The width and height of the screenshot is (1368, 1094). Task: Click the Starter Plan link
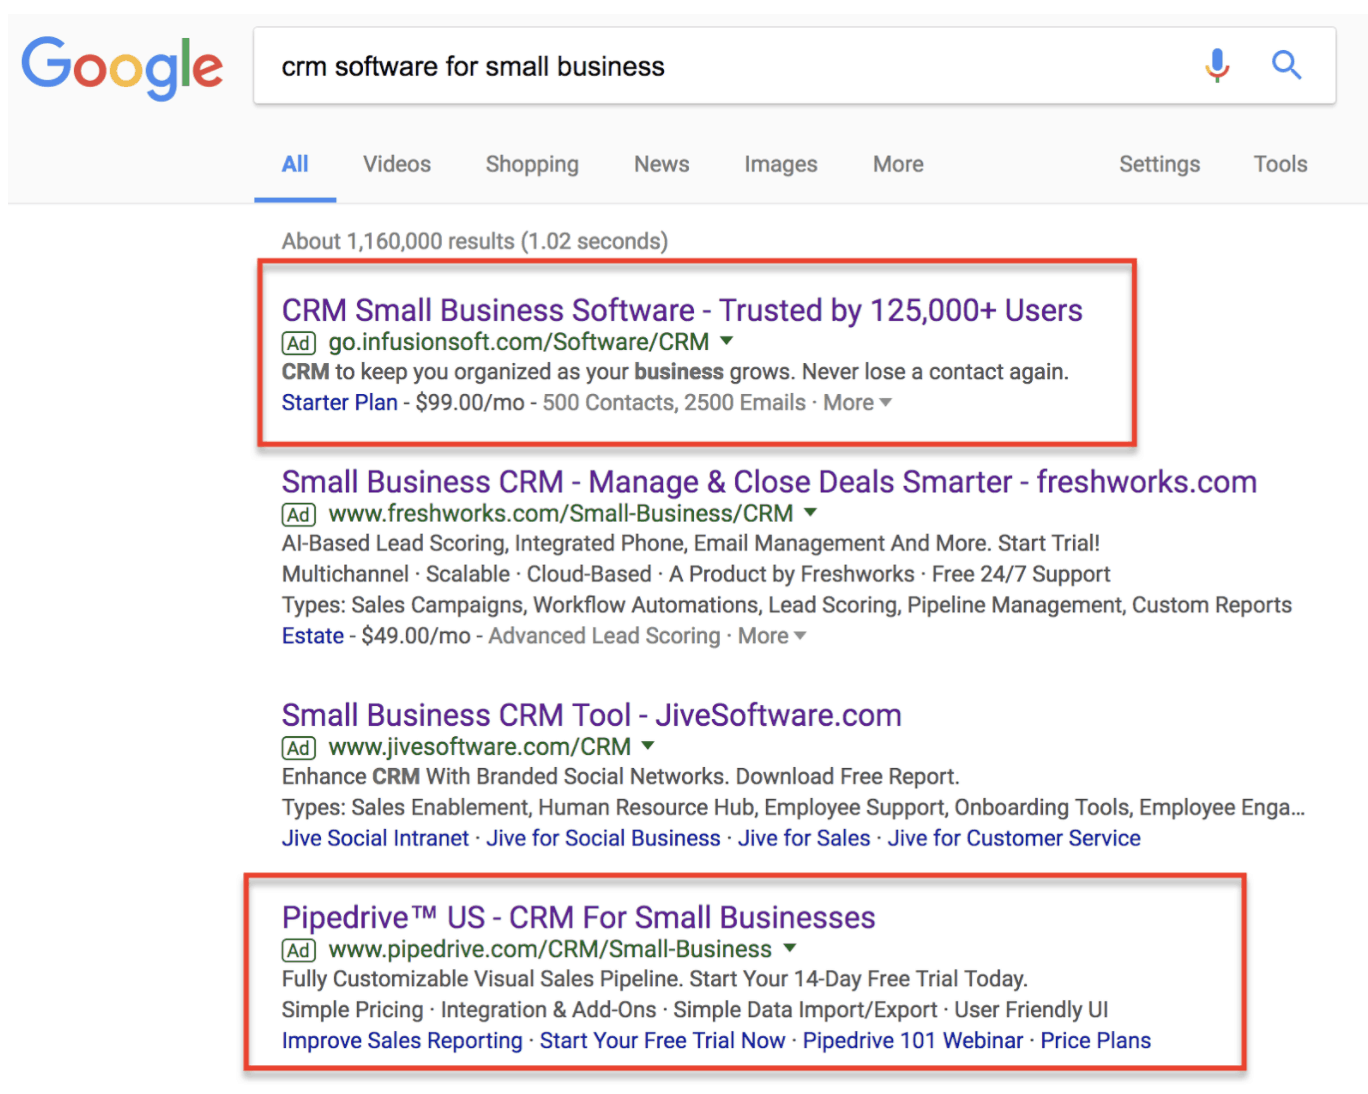(340, 402)
